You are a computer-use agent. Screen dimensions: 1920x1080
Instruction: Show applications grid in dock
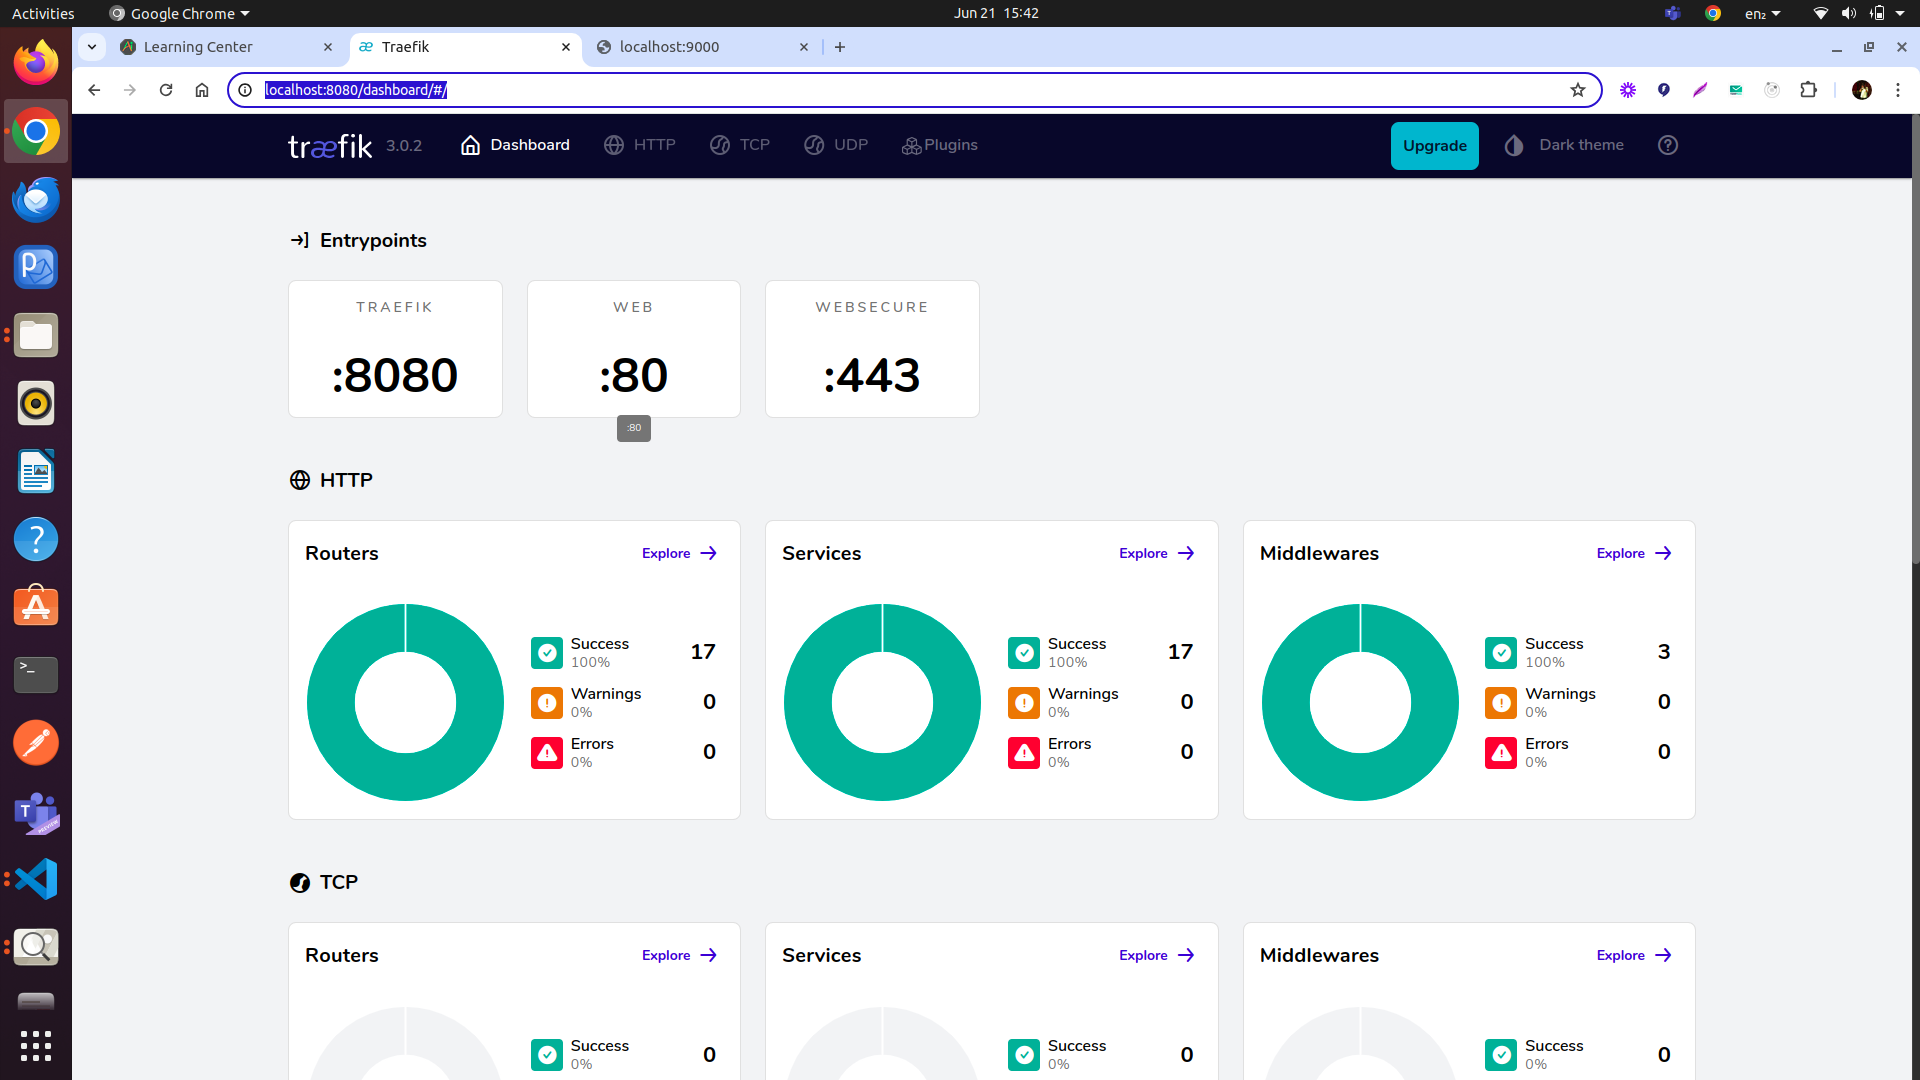36,1046
